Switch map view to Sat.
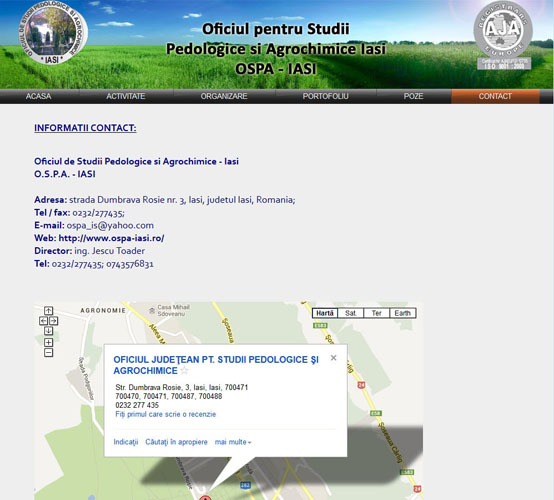 (x=350, y=313)
